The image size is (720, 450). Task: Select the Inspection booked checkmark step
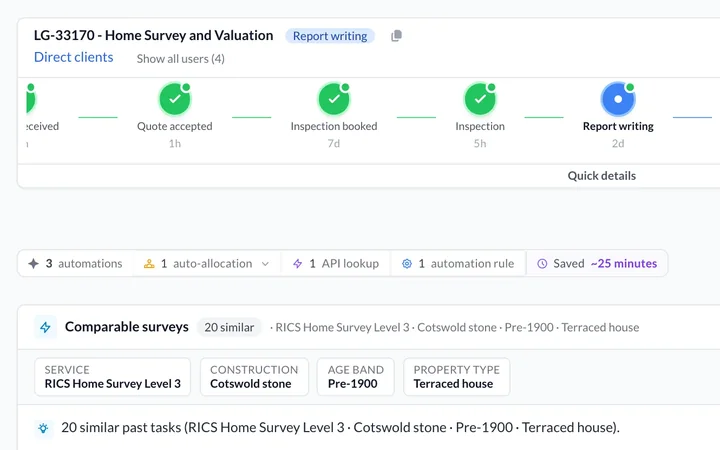(334, 99)
